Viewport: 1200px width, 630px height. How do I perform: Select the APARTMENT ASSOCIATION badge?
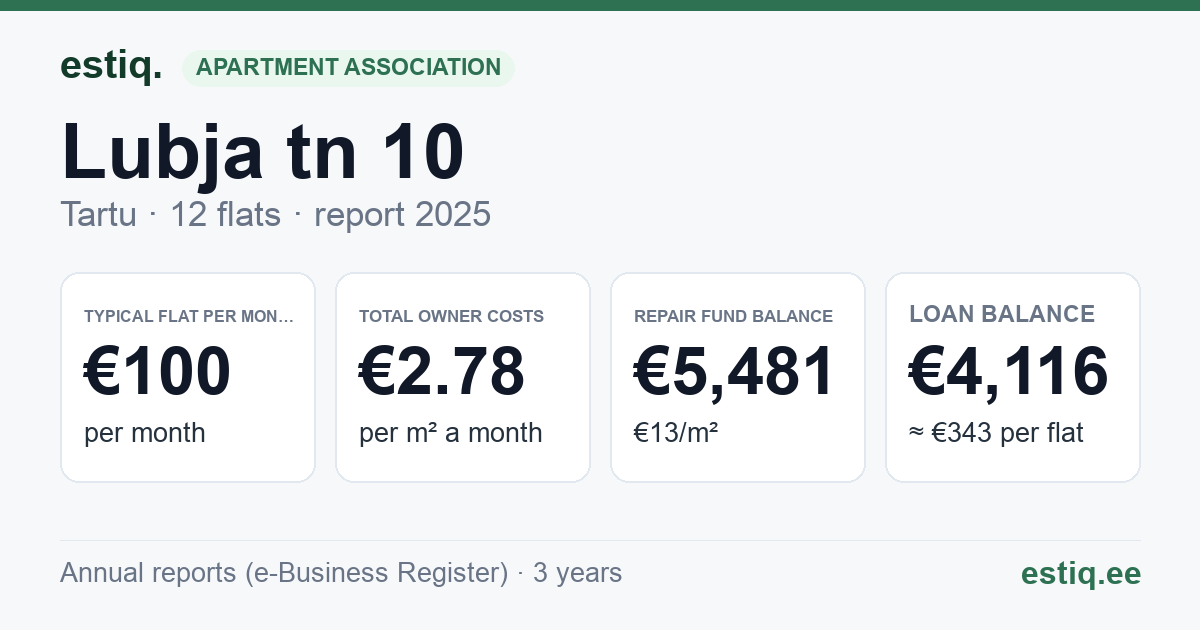348,68
